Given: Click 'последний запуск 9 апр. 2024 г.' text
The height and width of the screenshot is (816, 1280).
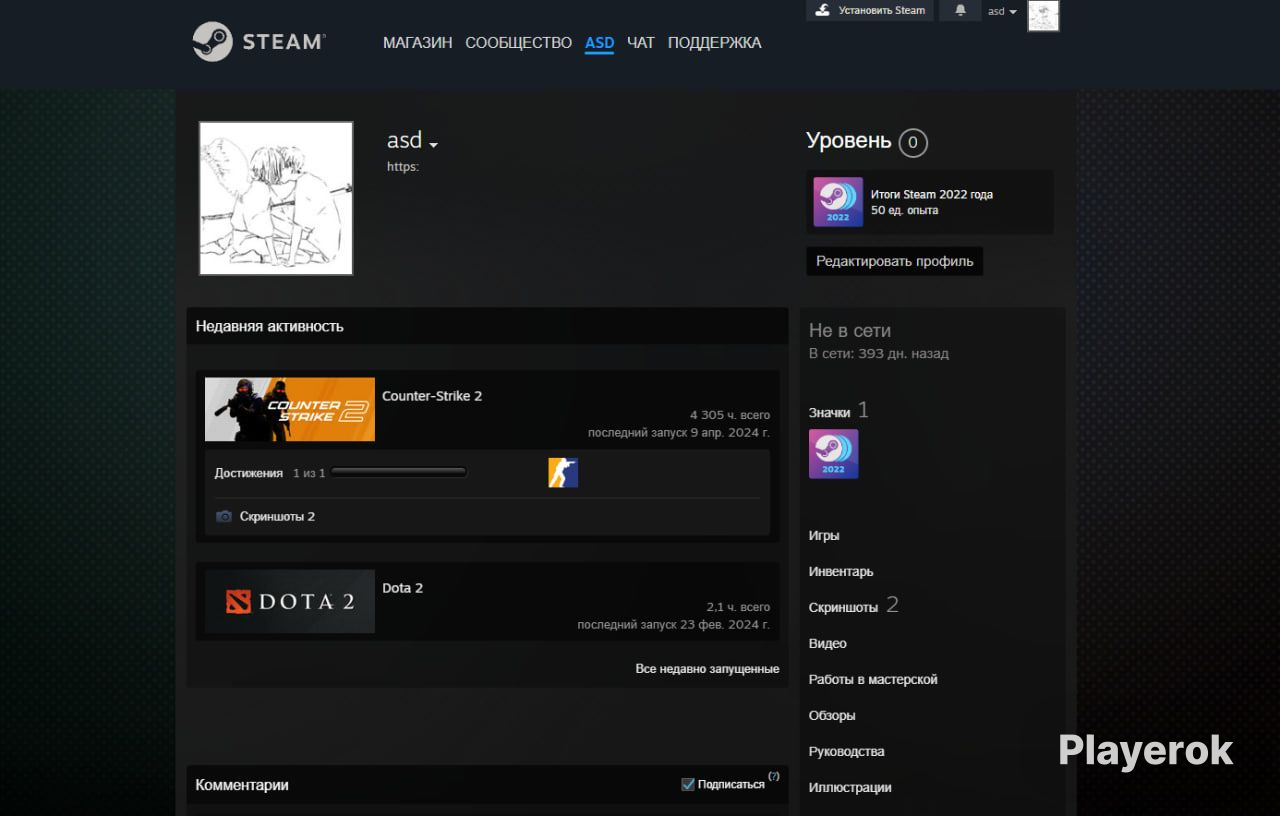Looking at the screenshot, I should tap(679, 433).
